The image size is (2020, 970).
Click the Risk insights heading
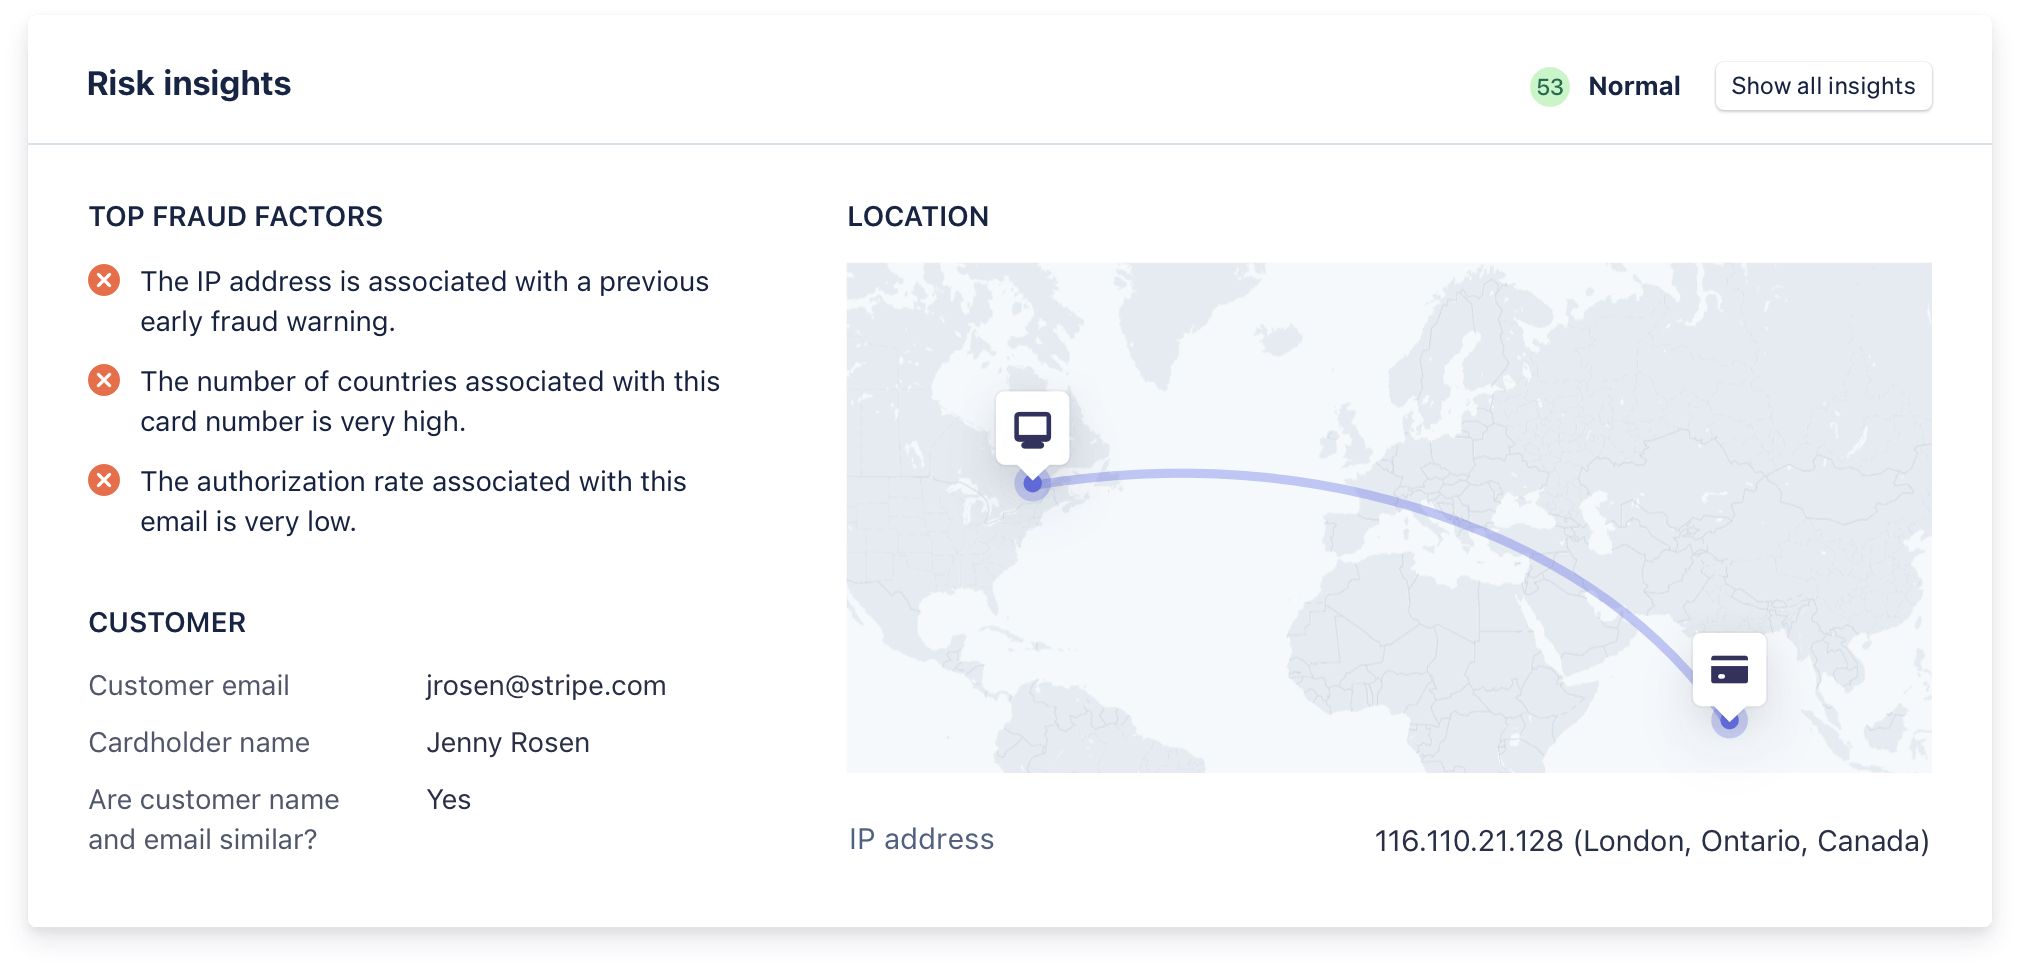tap(189, 84)
